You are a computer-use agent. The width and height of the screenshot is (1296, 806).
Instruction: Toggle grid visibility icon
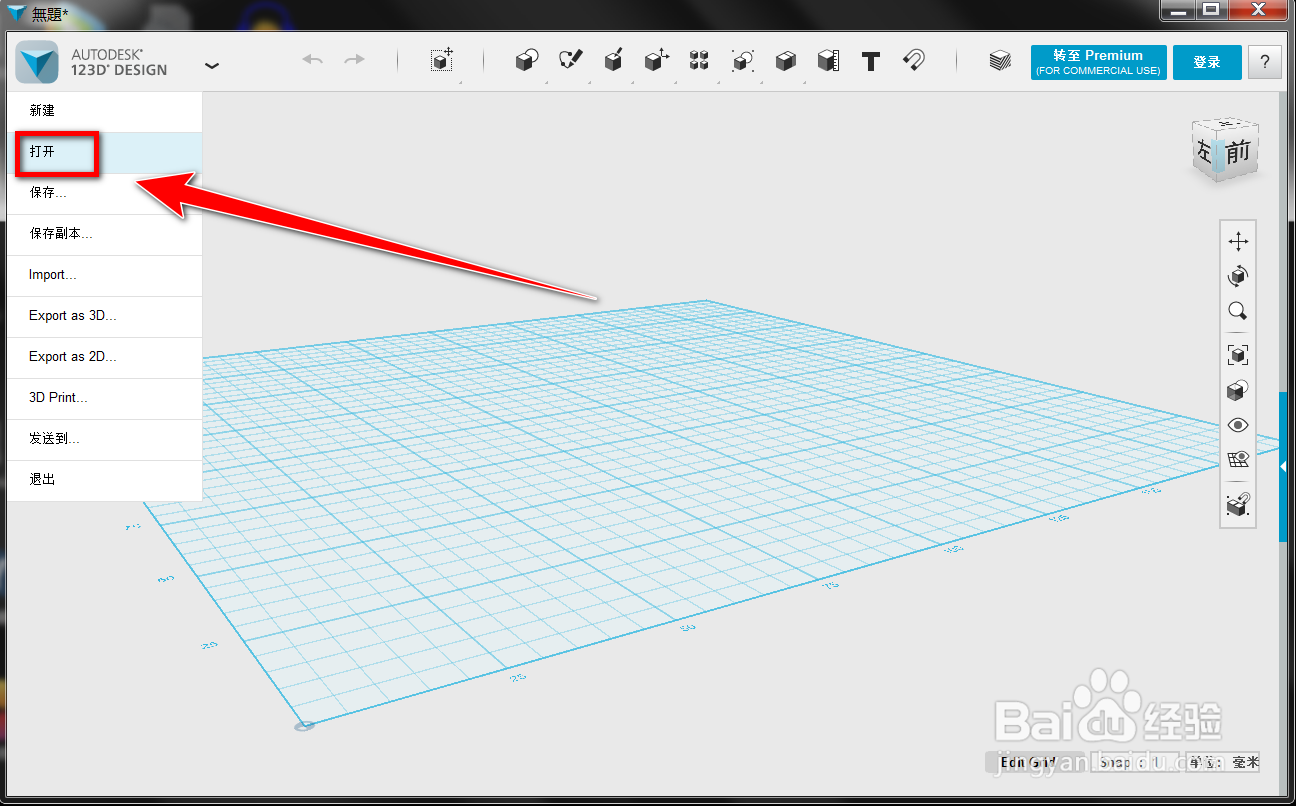[1238, 460]
